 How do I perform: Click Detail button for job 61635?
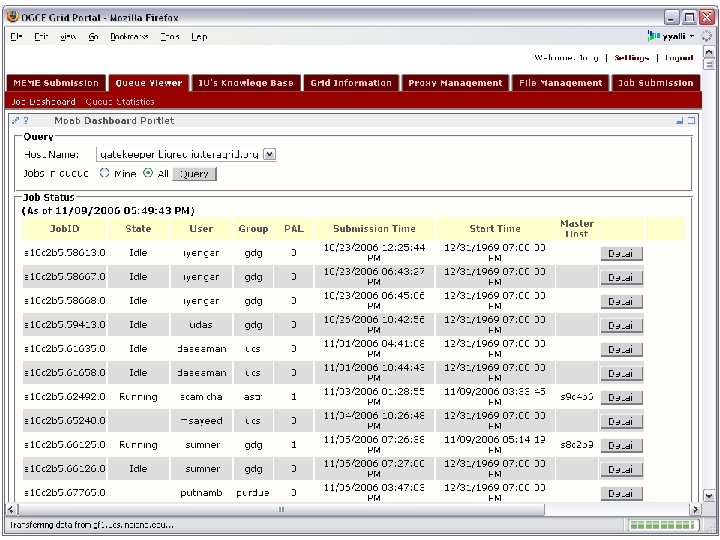tap(621, 349)
